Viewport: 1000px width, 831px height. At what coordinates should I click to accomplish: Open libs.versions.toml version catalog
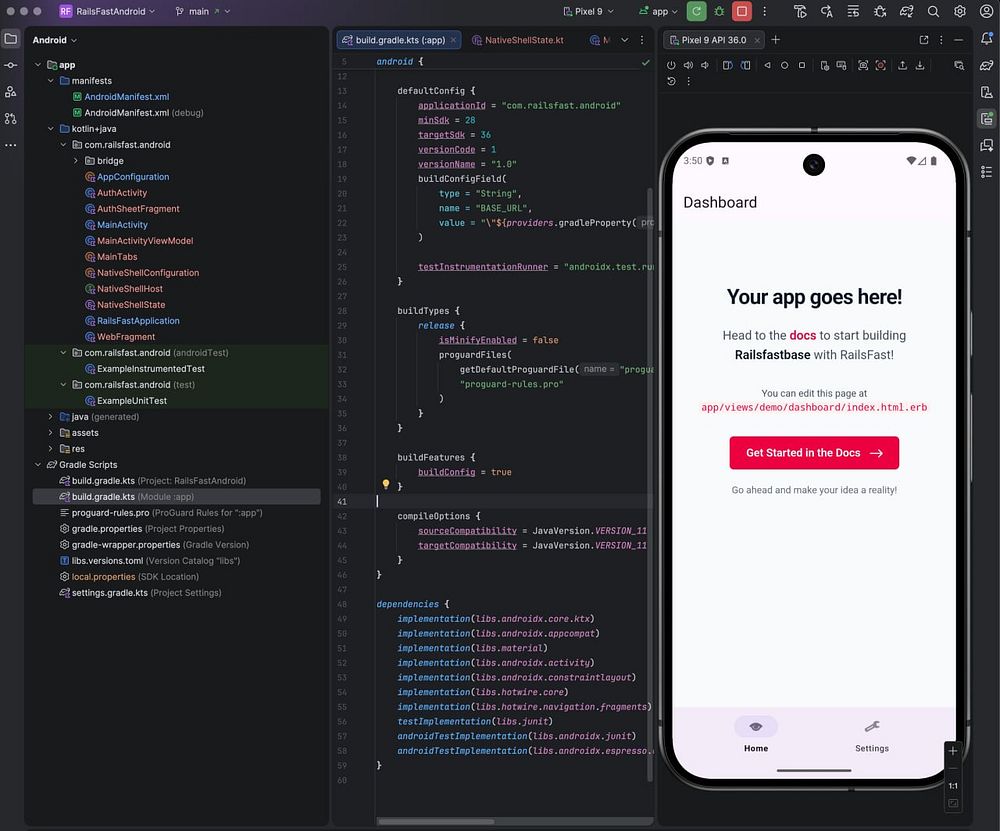pos(150,561)
